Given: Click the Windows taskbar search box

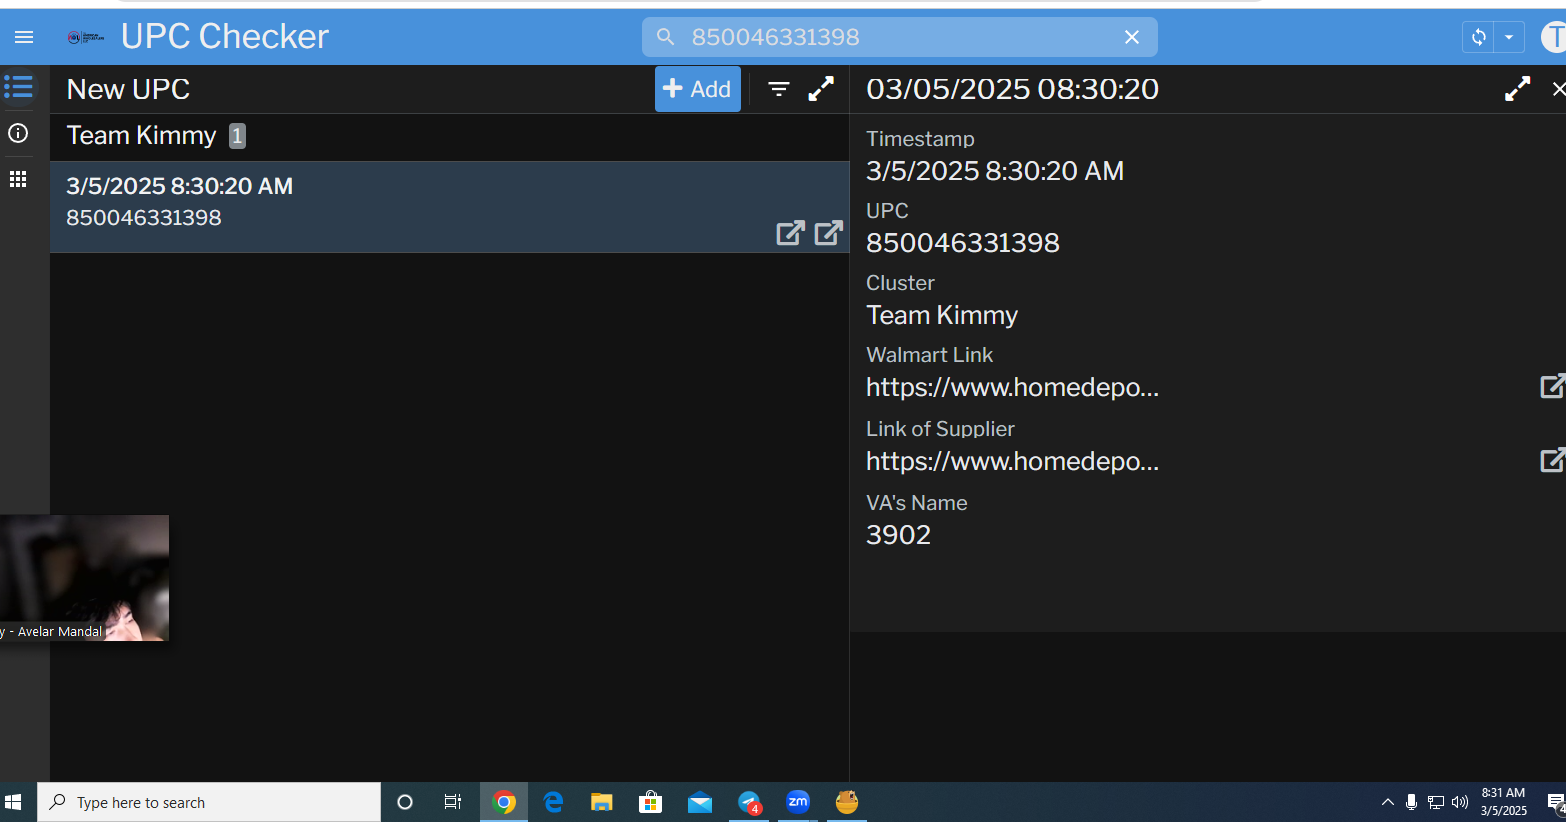Looking at the screenshot, I should tap(209, 802).
